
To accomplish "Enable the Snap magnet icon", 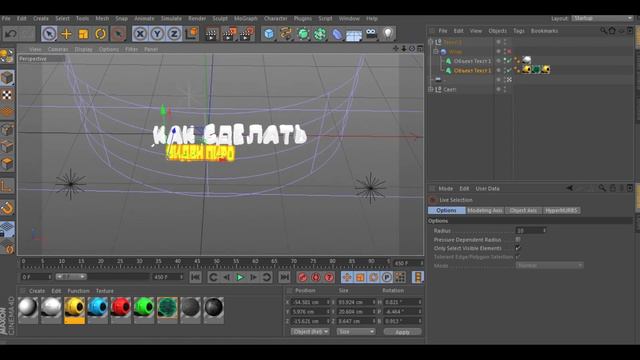I will (7, 208).
